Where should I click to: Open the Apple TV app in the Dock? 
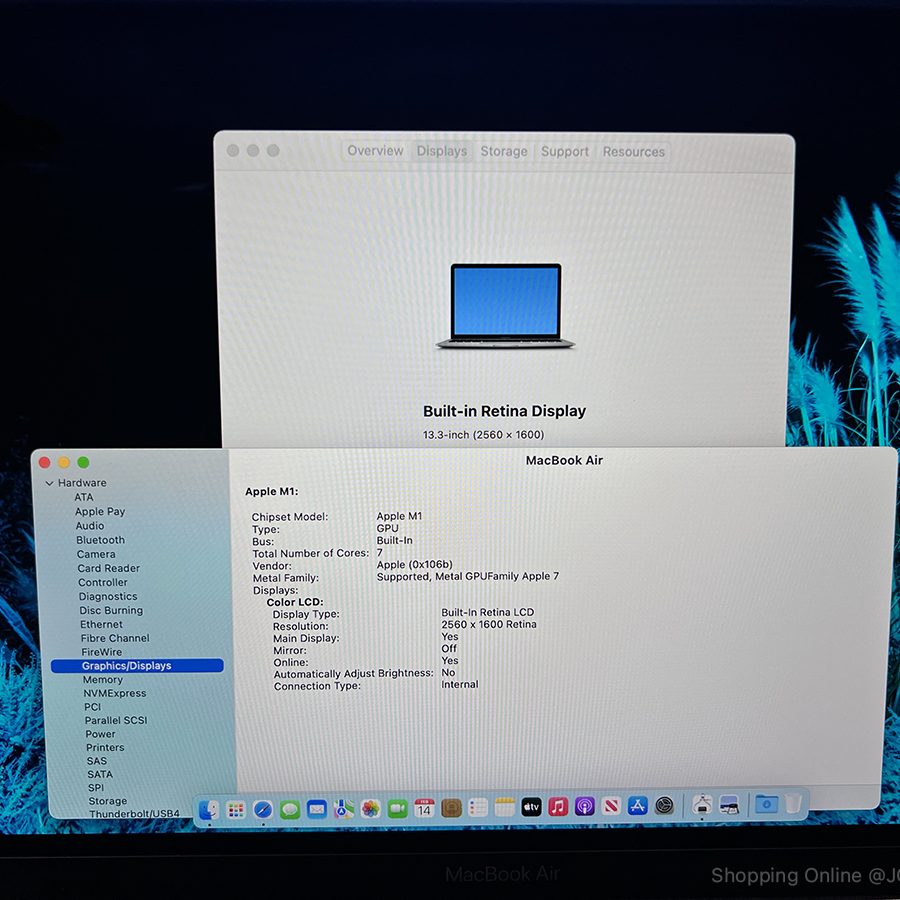(x=532, y=808)
